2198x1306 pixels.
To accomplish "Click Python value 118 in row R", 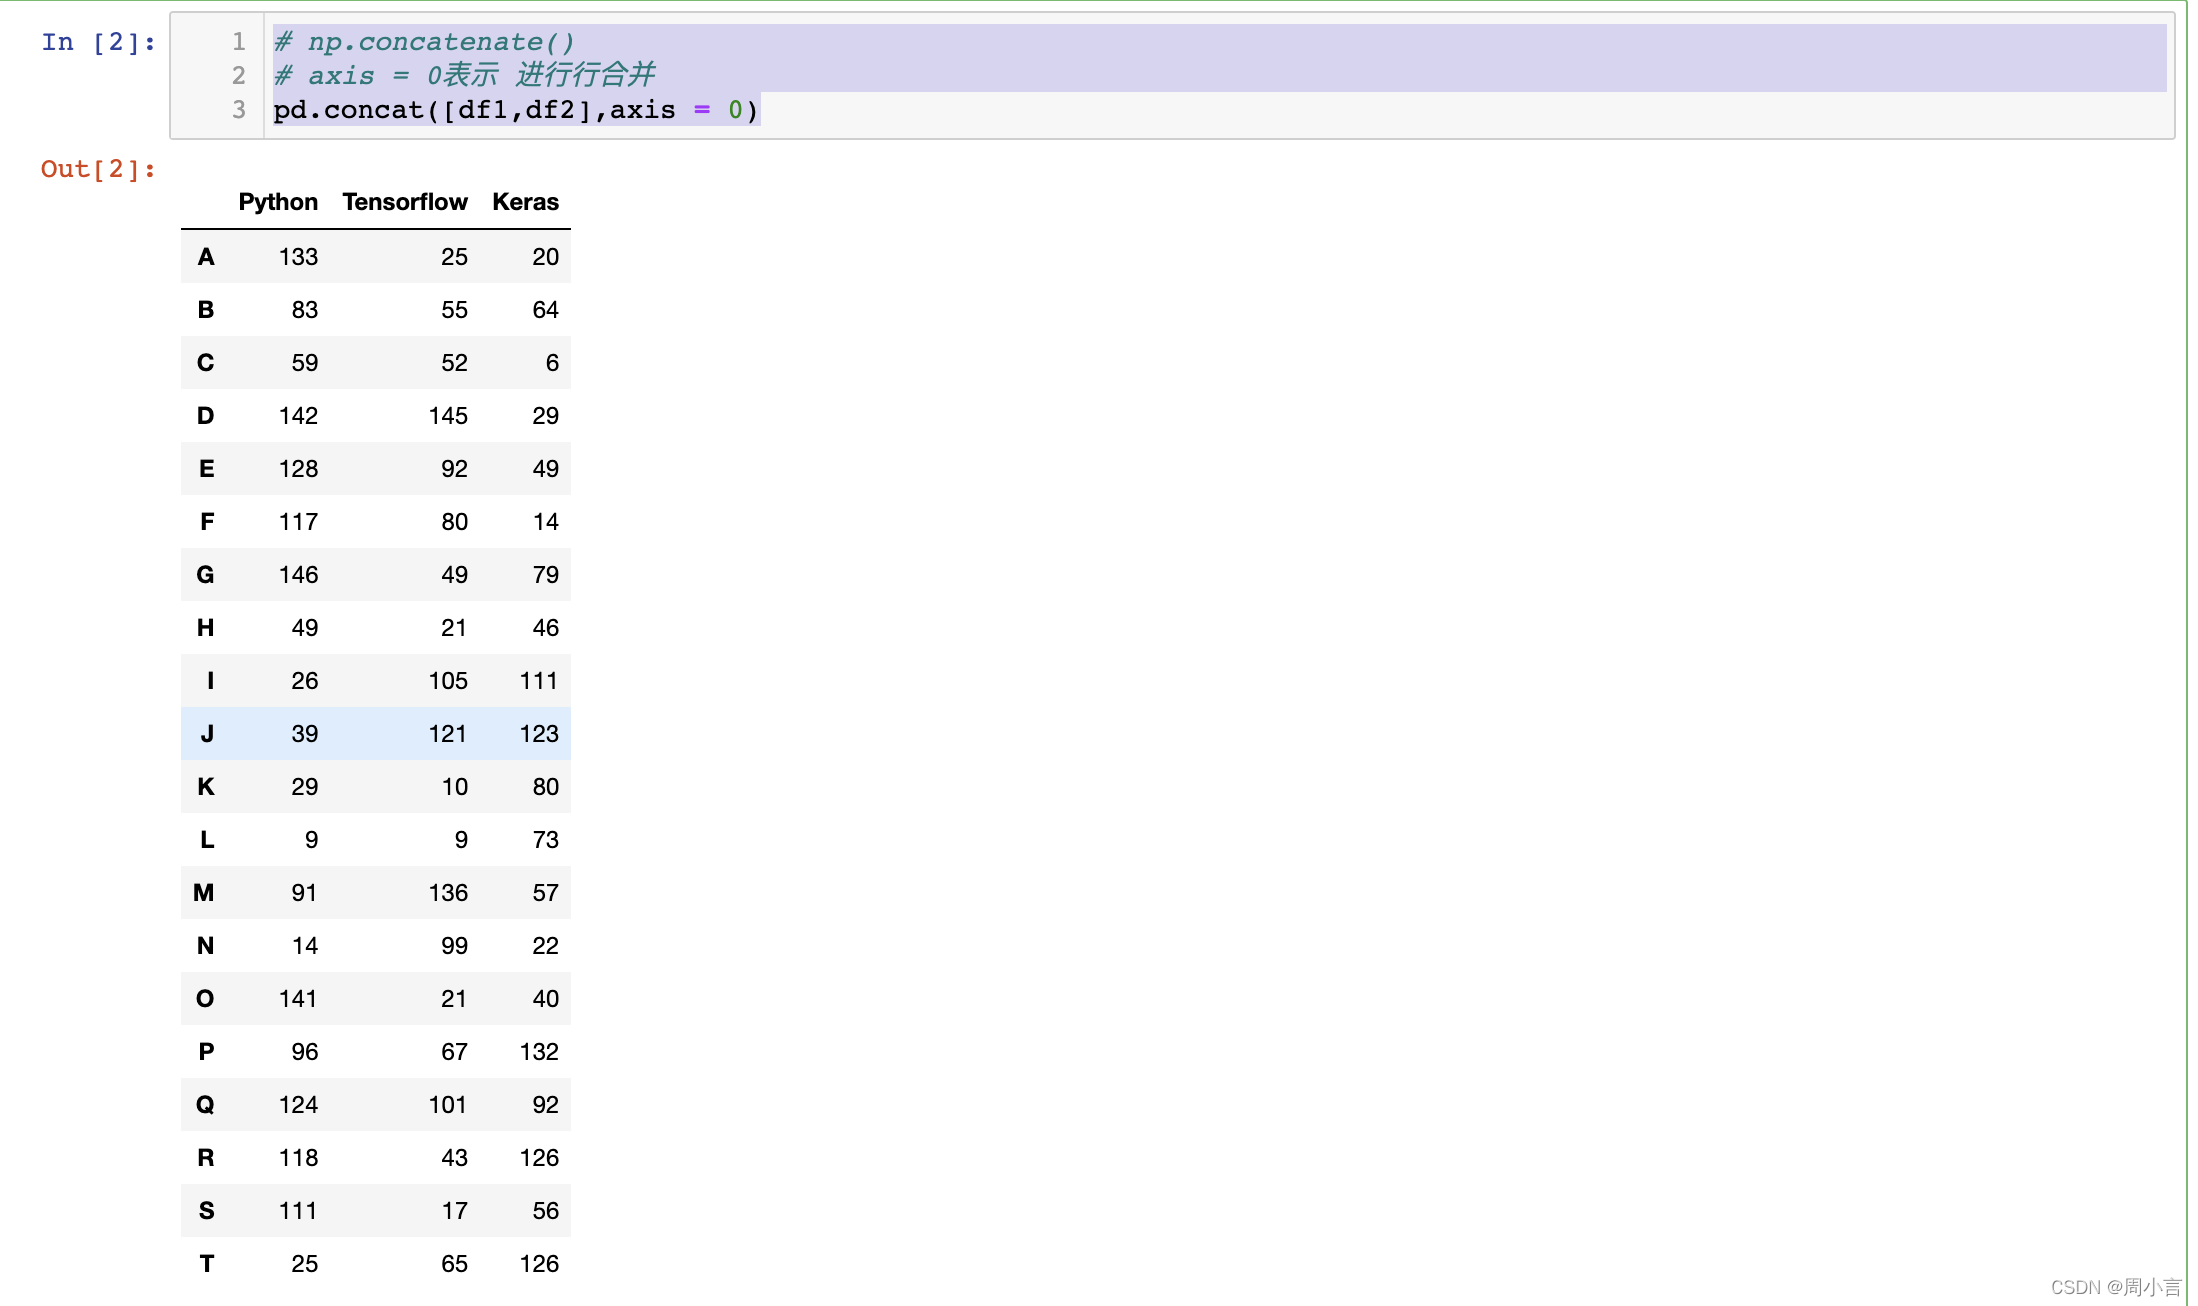I will click(298, 1158).
